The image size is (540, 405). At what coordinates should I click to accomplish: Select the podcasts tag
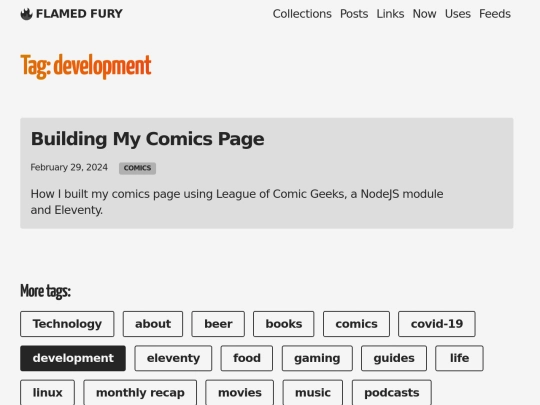point(392,393)
